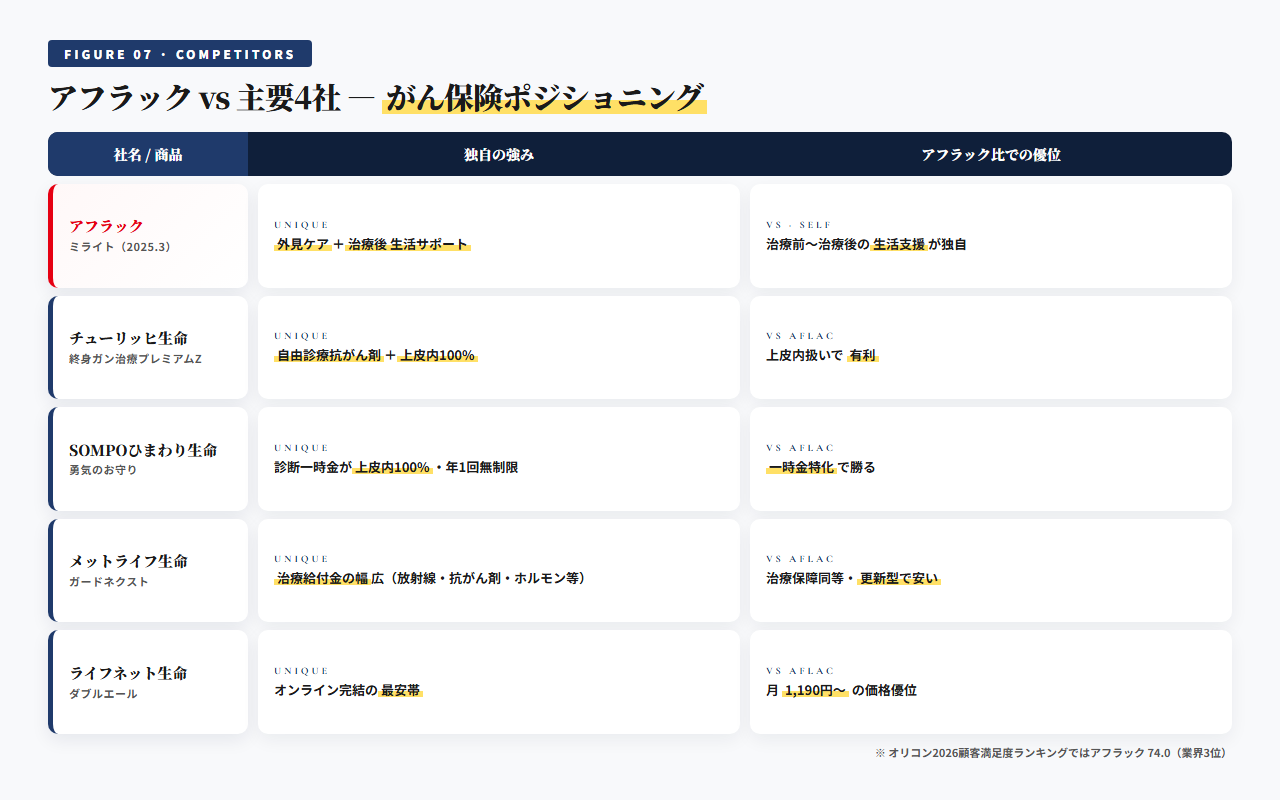Click the メットライフ生命 ガードネクスト card

tap(147, 570)
